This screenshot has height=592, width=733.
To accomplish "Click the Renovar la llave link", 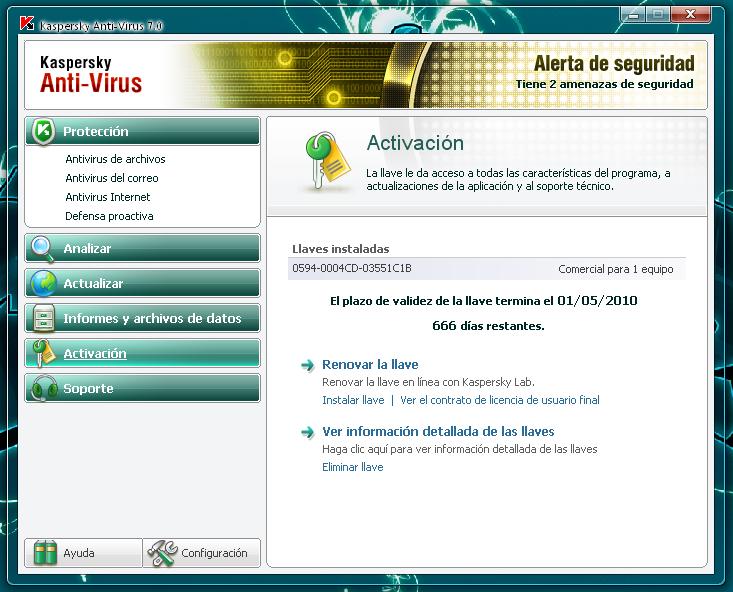I will tap(370, 365).
